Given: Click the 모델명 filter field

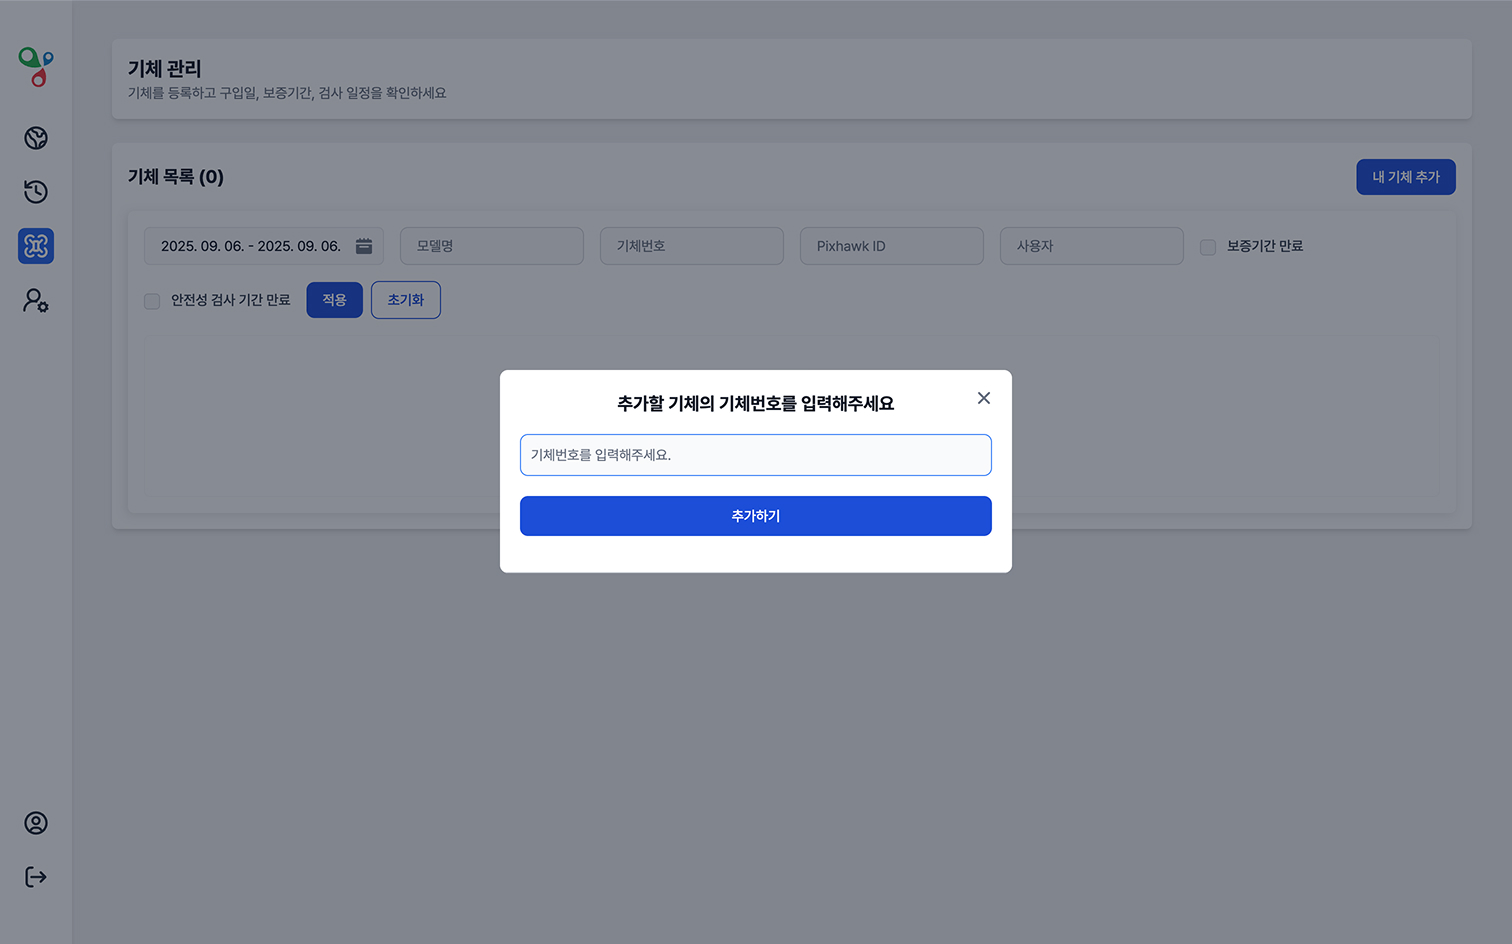Looking at the screenshot, I should coord(491,246).
